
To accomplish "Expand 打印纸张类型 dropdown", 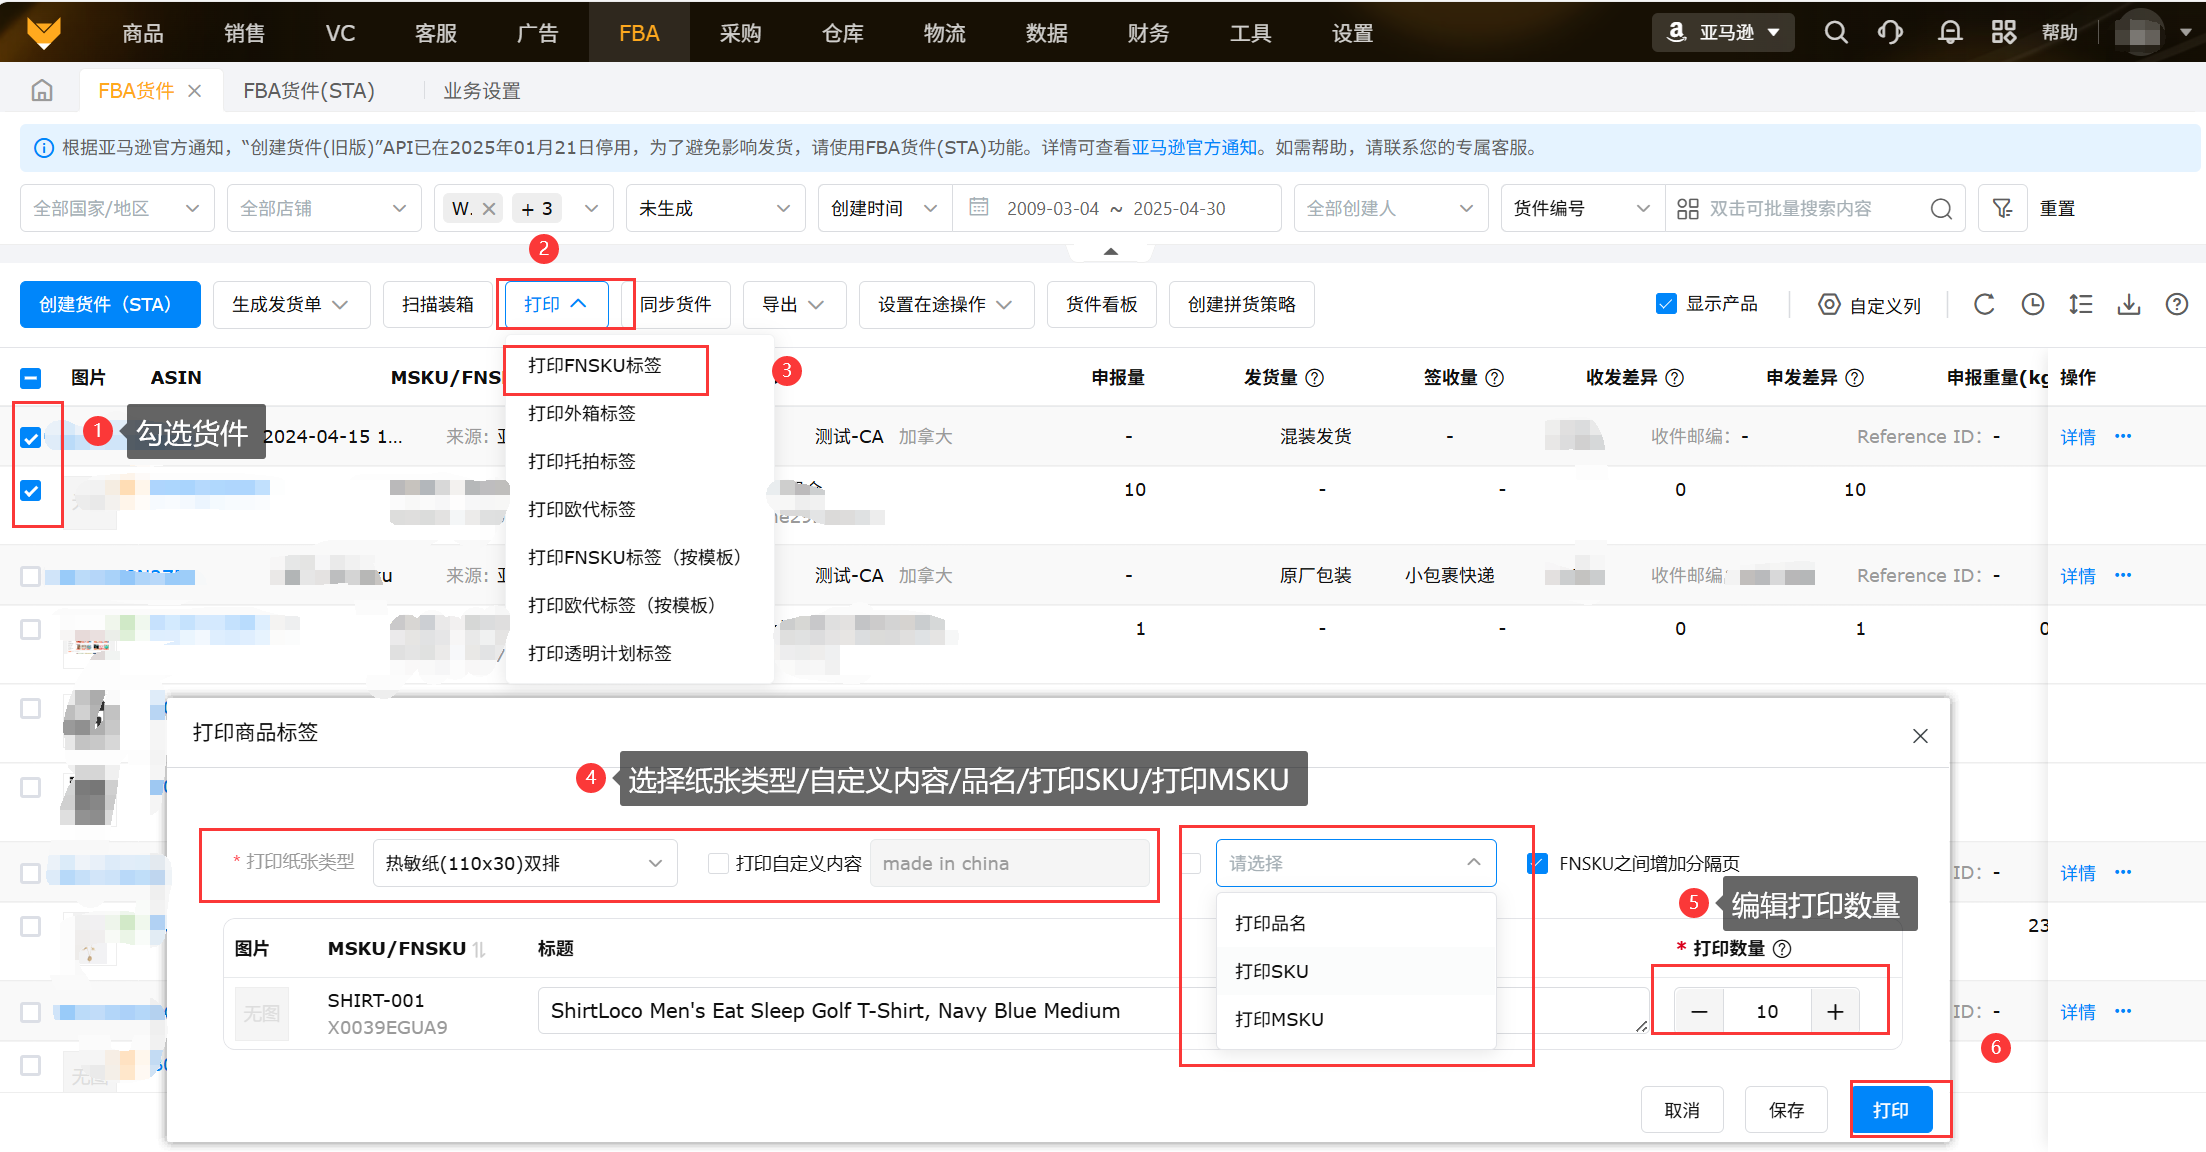I will [x=524, y=863].
